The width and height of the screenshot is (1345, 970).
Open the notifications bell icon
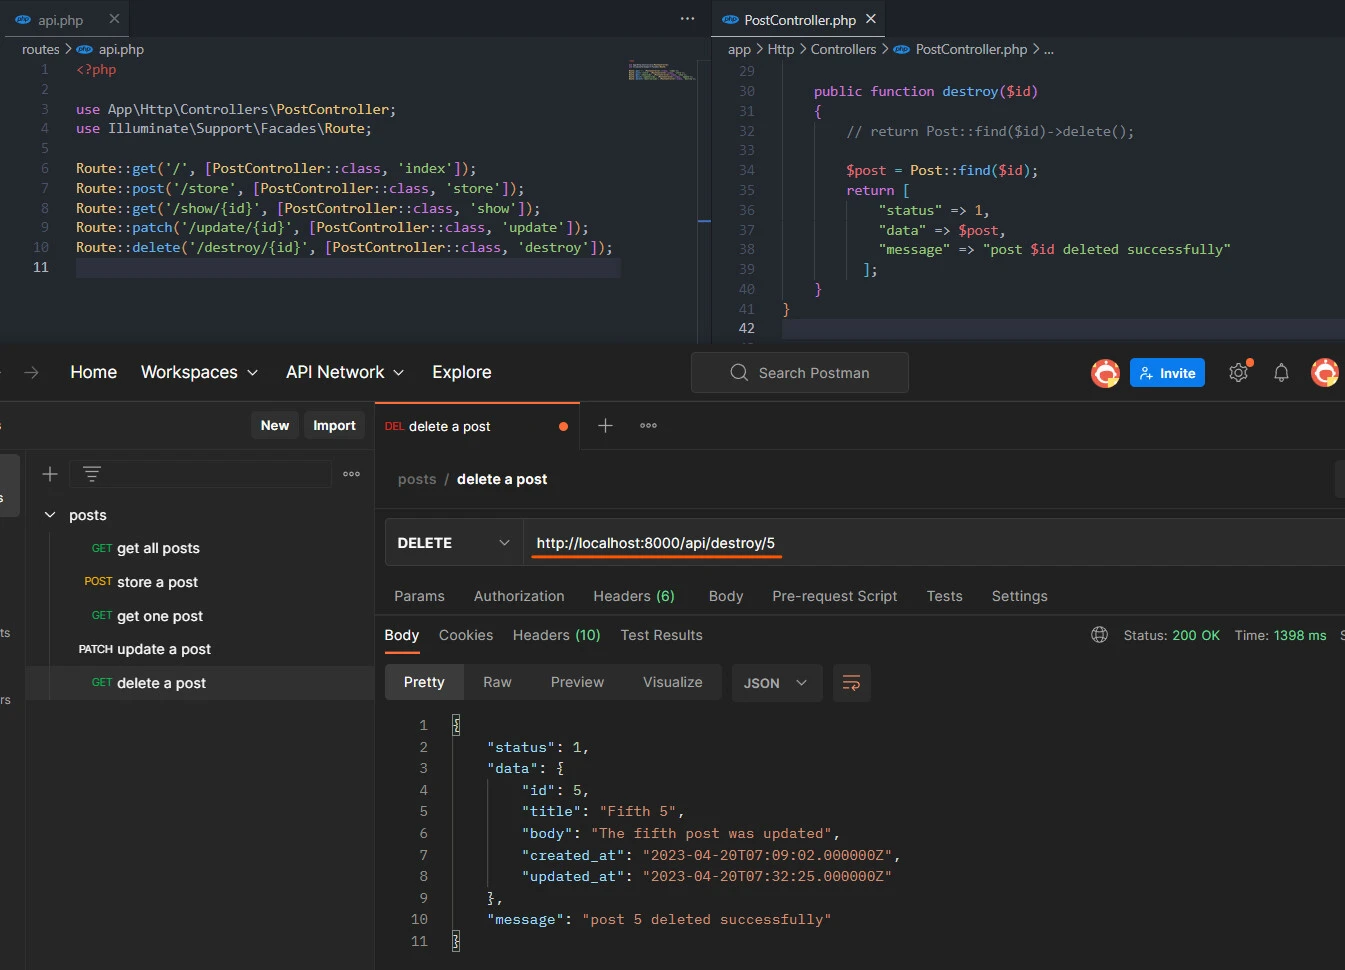[1281, 373]
